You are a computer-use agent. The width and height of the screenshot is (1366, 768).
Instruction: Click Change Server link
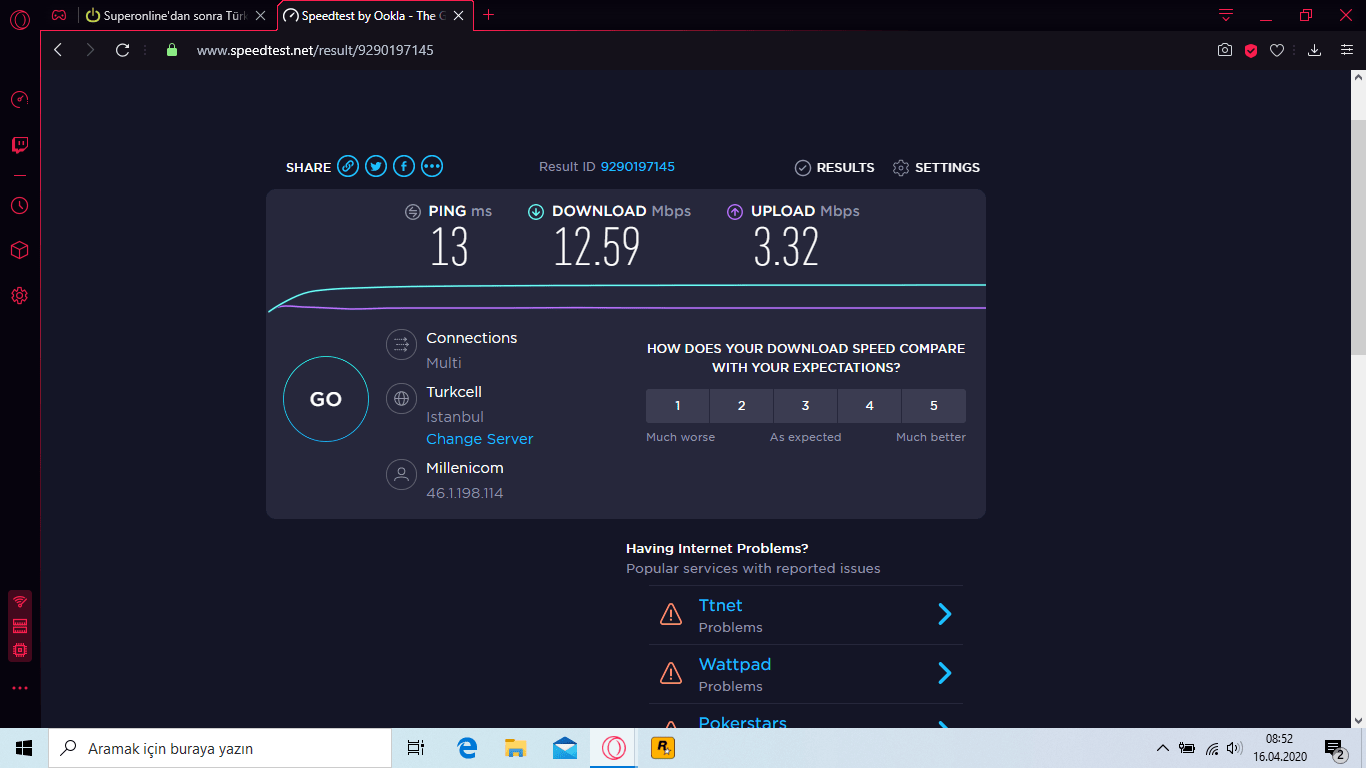coord(480,439)
